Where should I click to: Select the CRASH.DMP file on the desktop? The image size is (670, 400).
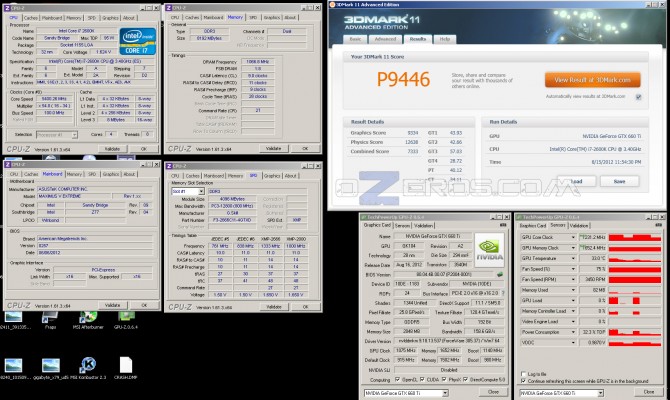click(126, 365)
